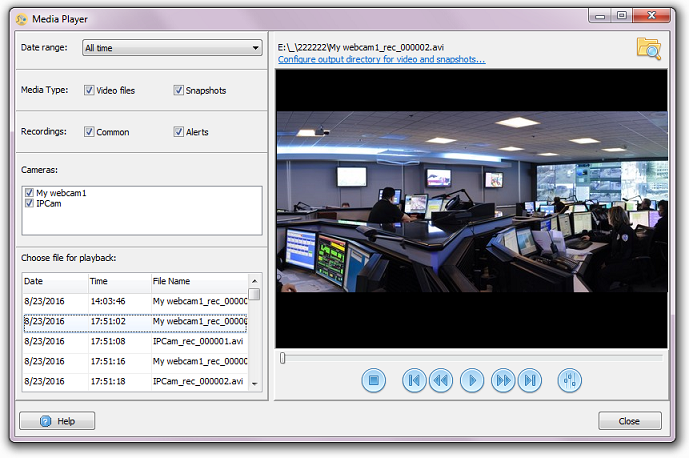Jump to the previous file button
Image resolution: width=689 pixels, height=458 pixels.
click(x=413, y=380)
